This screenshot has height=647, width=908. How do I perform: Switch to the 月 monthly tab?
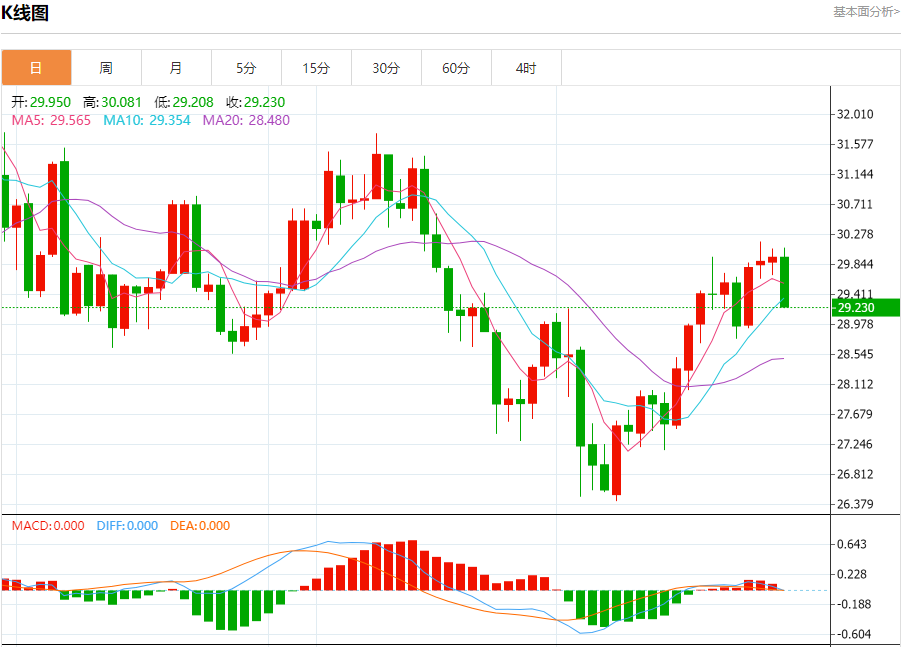[177, 68]
